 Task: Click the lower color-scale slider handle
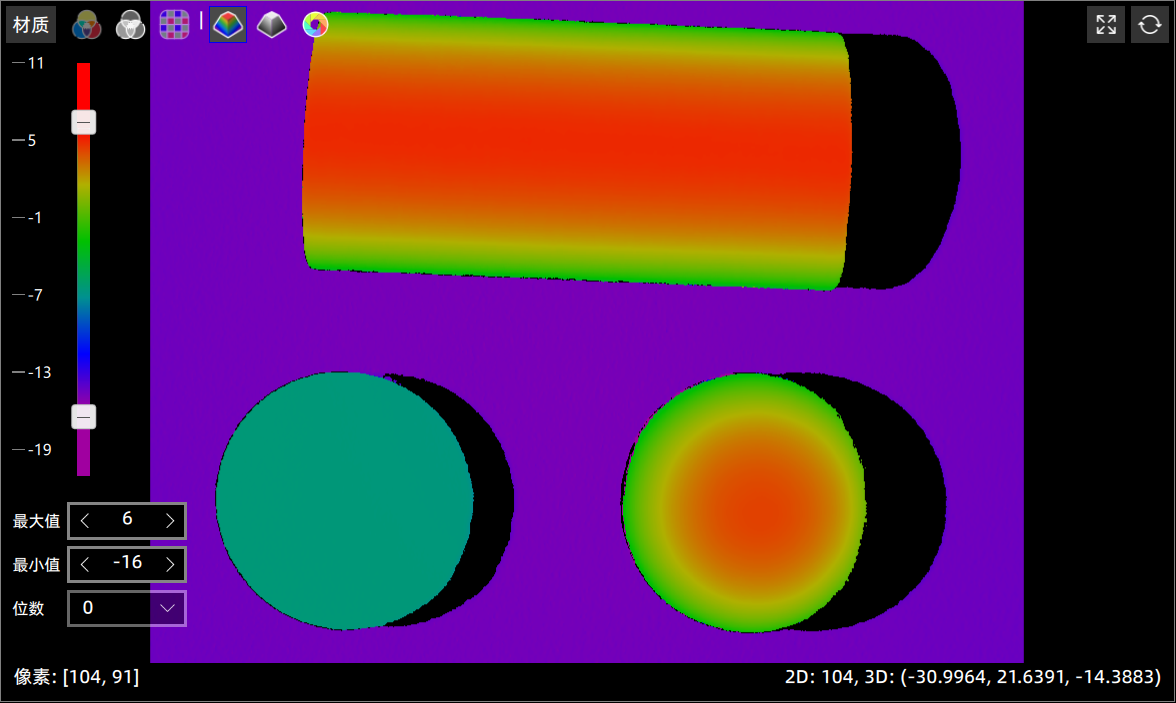pos(84,417)
